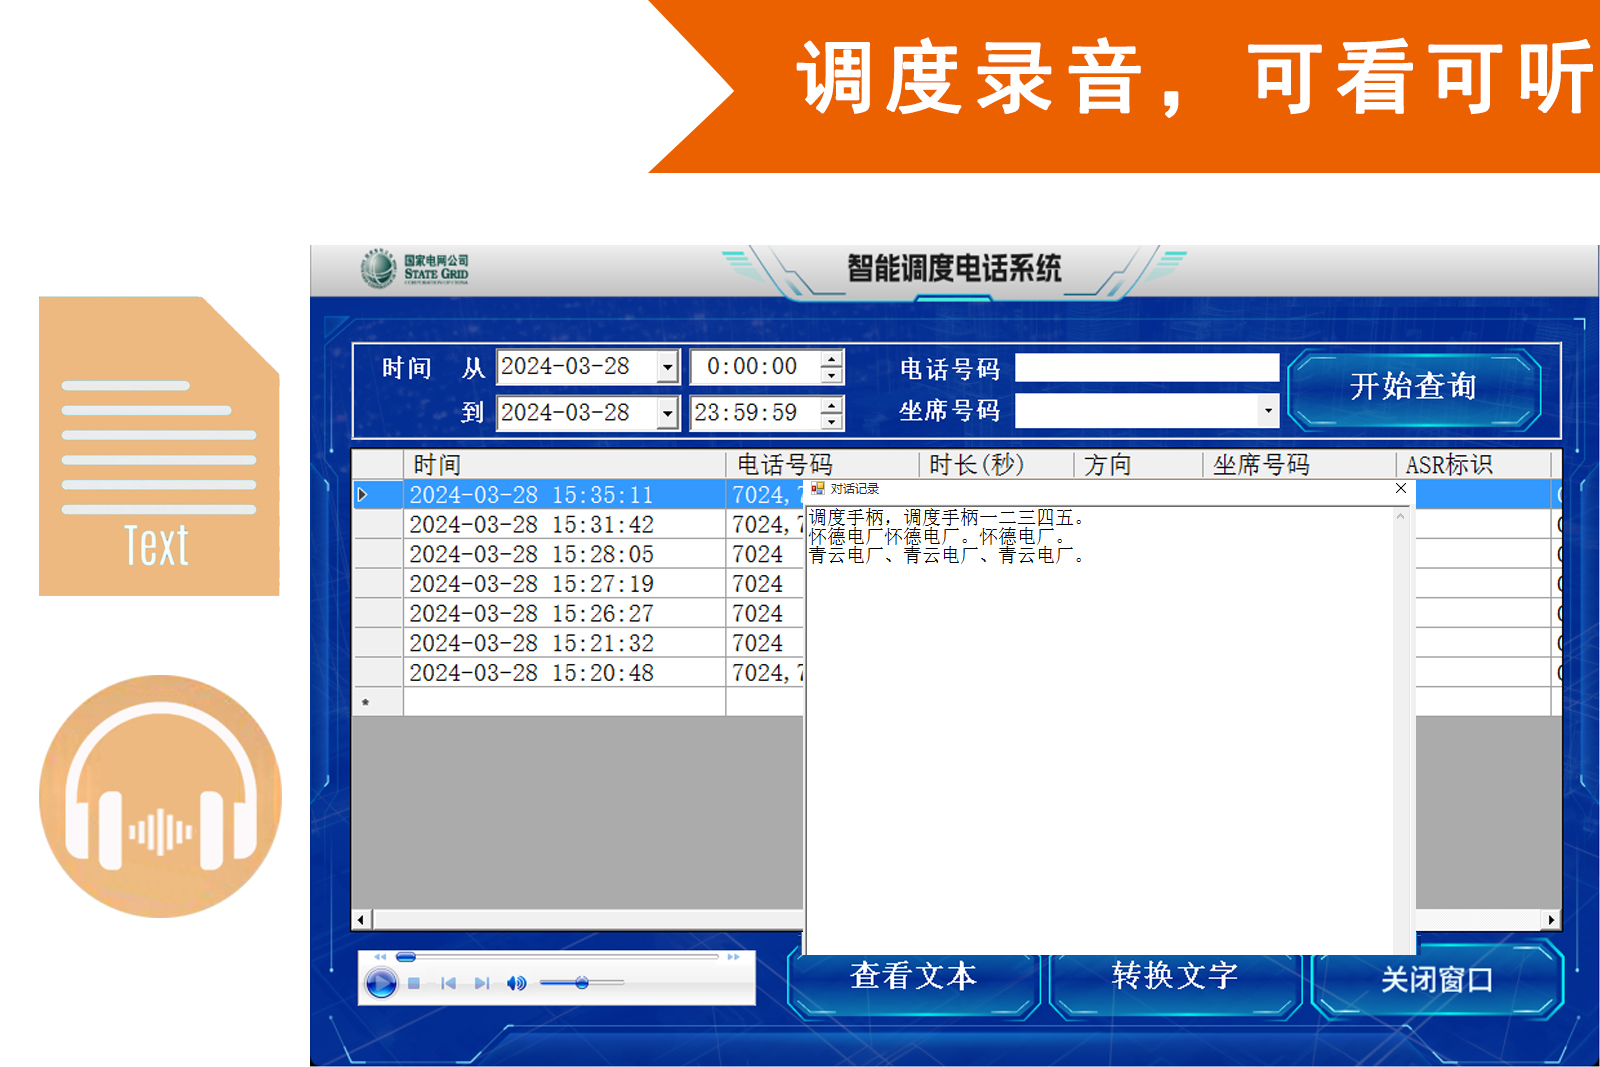Click the 转换文字 button
Screen dimensions: 1600x1067
(1175, 977)
